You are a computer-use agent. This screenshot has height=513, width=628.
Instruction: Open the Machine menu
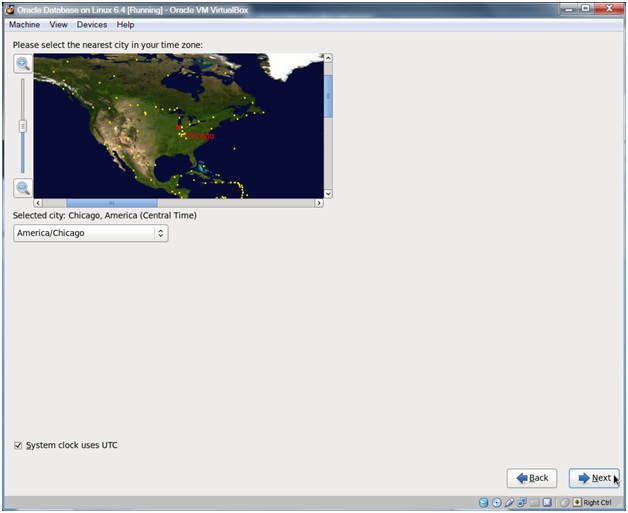point(24,24)
